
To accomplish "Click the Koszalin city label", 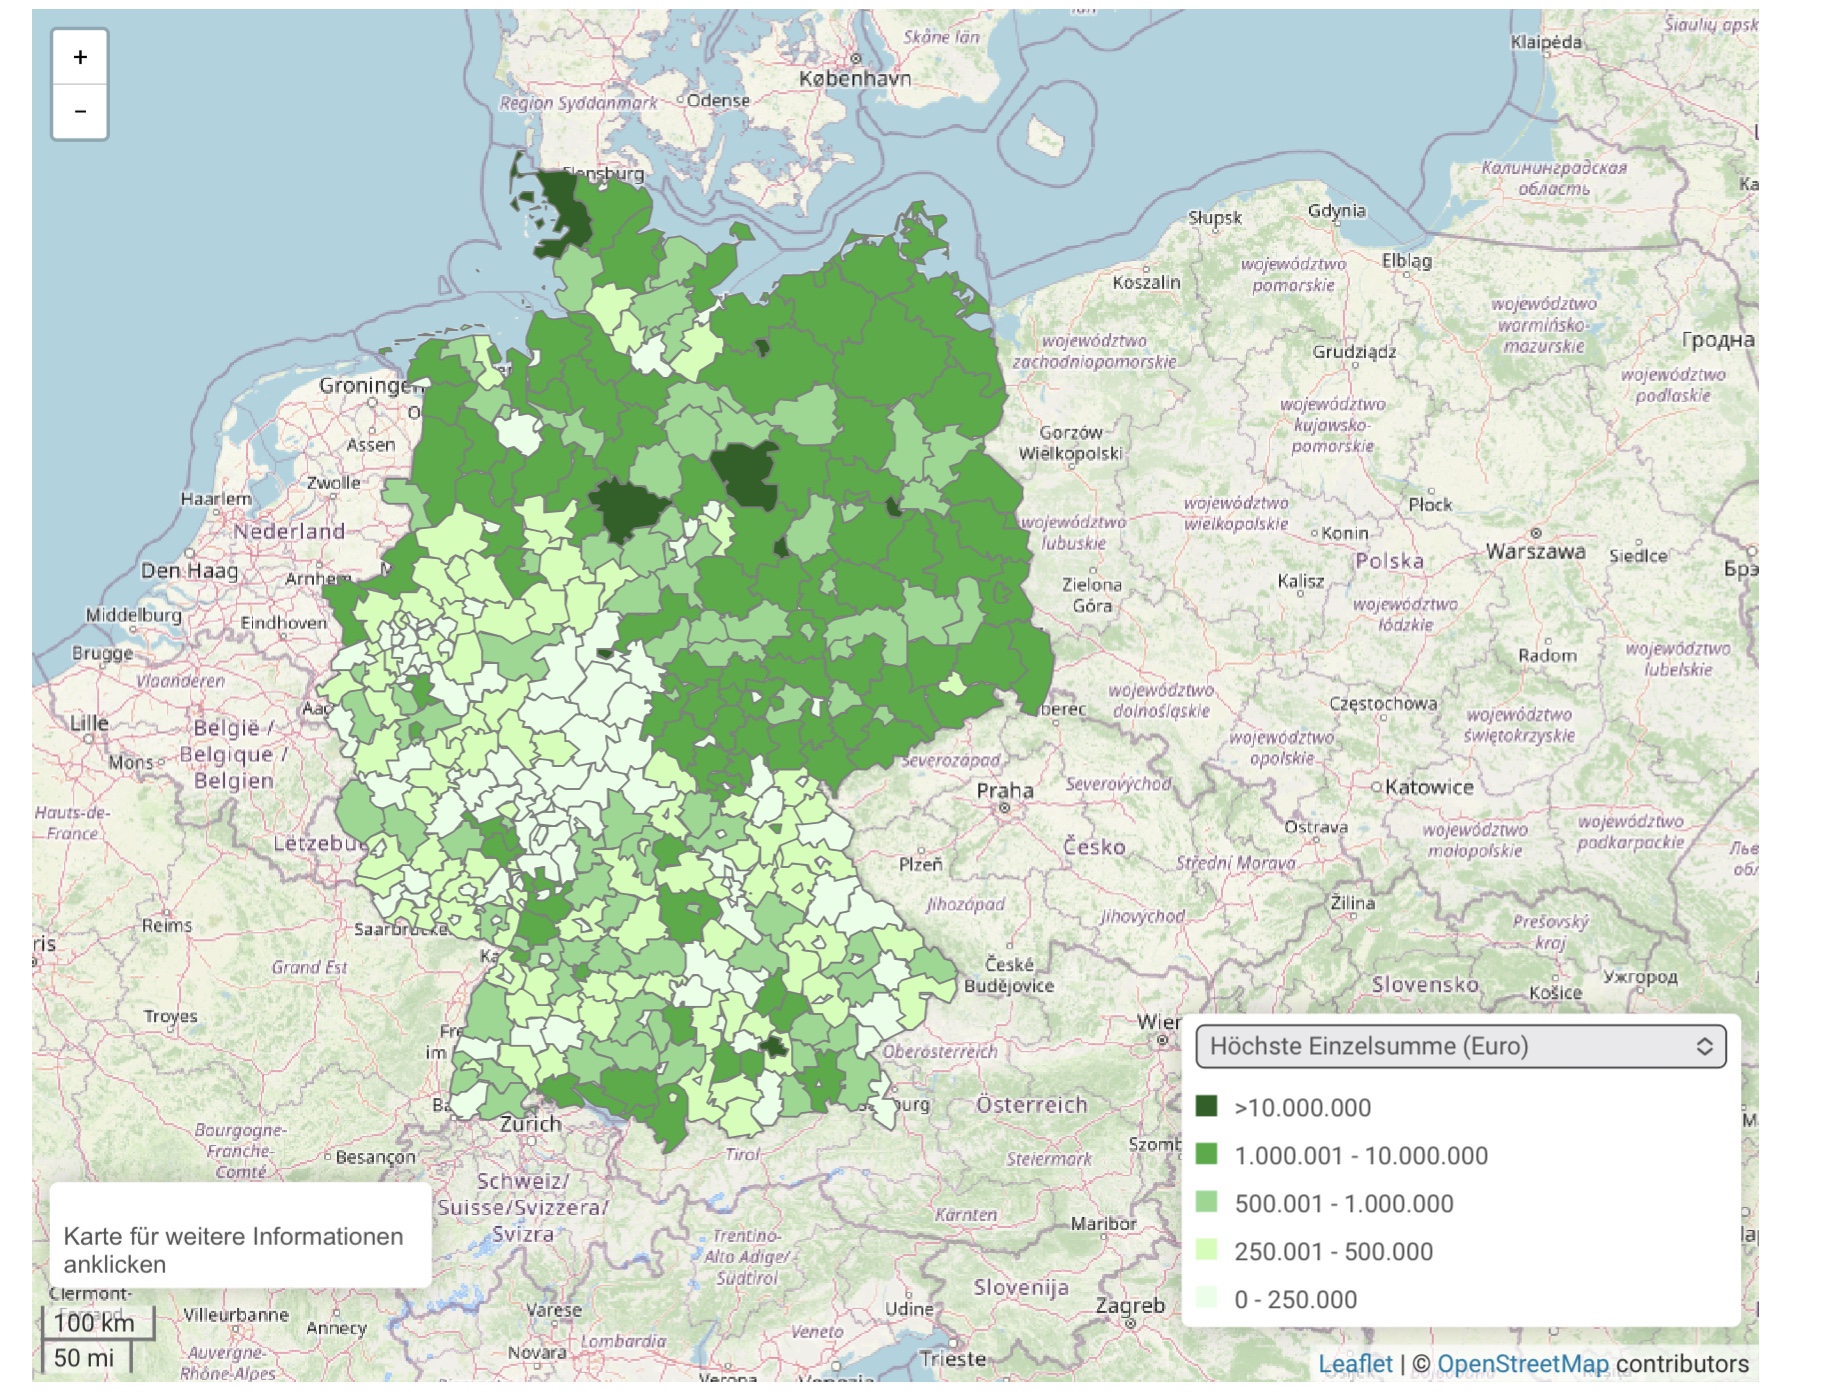I will [x=1146, y=283].
